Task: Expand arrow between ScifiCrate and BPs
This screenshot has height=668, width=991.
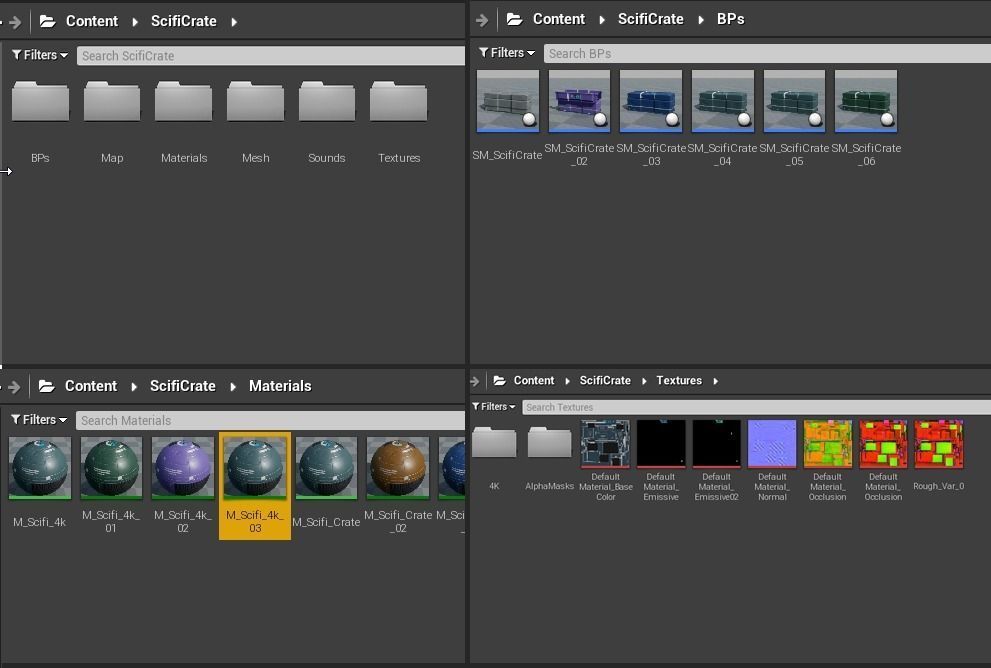Action: (x=701, y=20)
